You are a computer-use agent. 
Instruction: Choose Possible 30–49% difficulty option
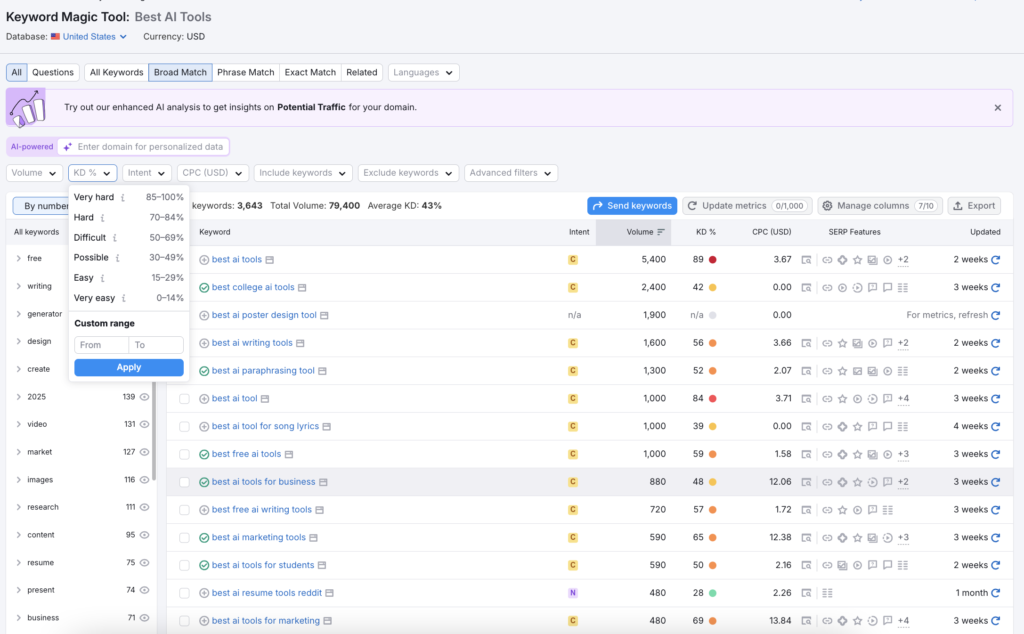point(129,258)
